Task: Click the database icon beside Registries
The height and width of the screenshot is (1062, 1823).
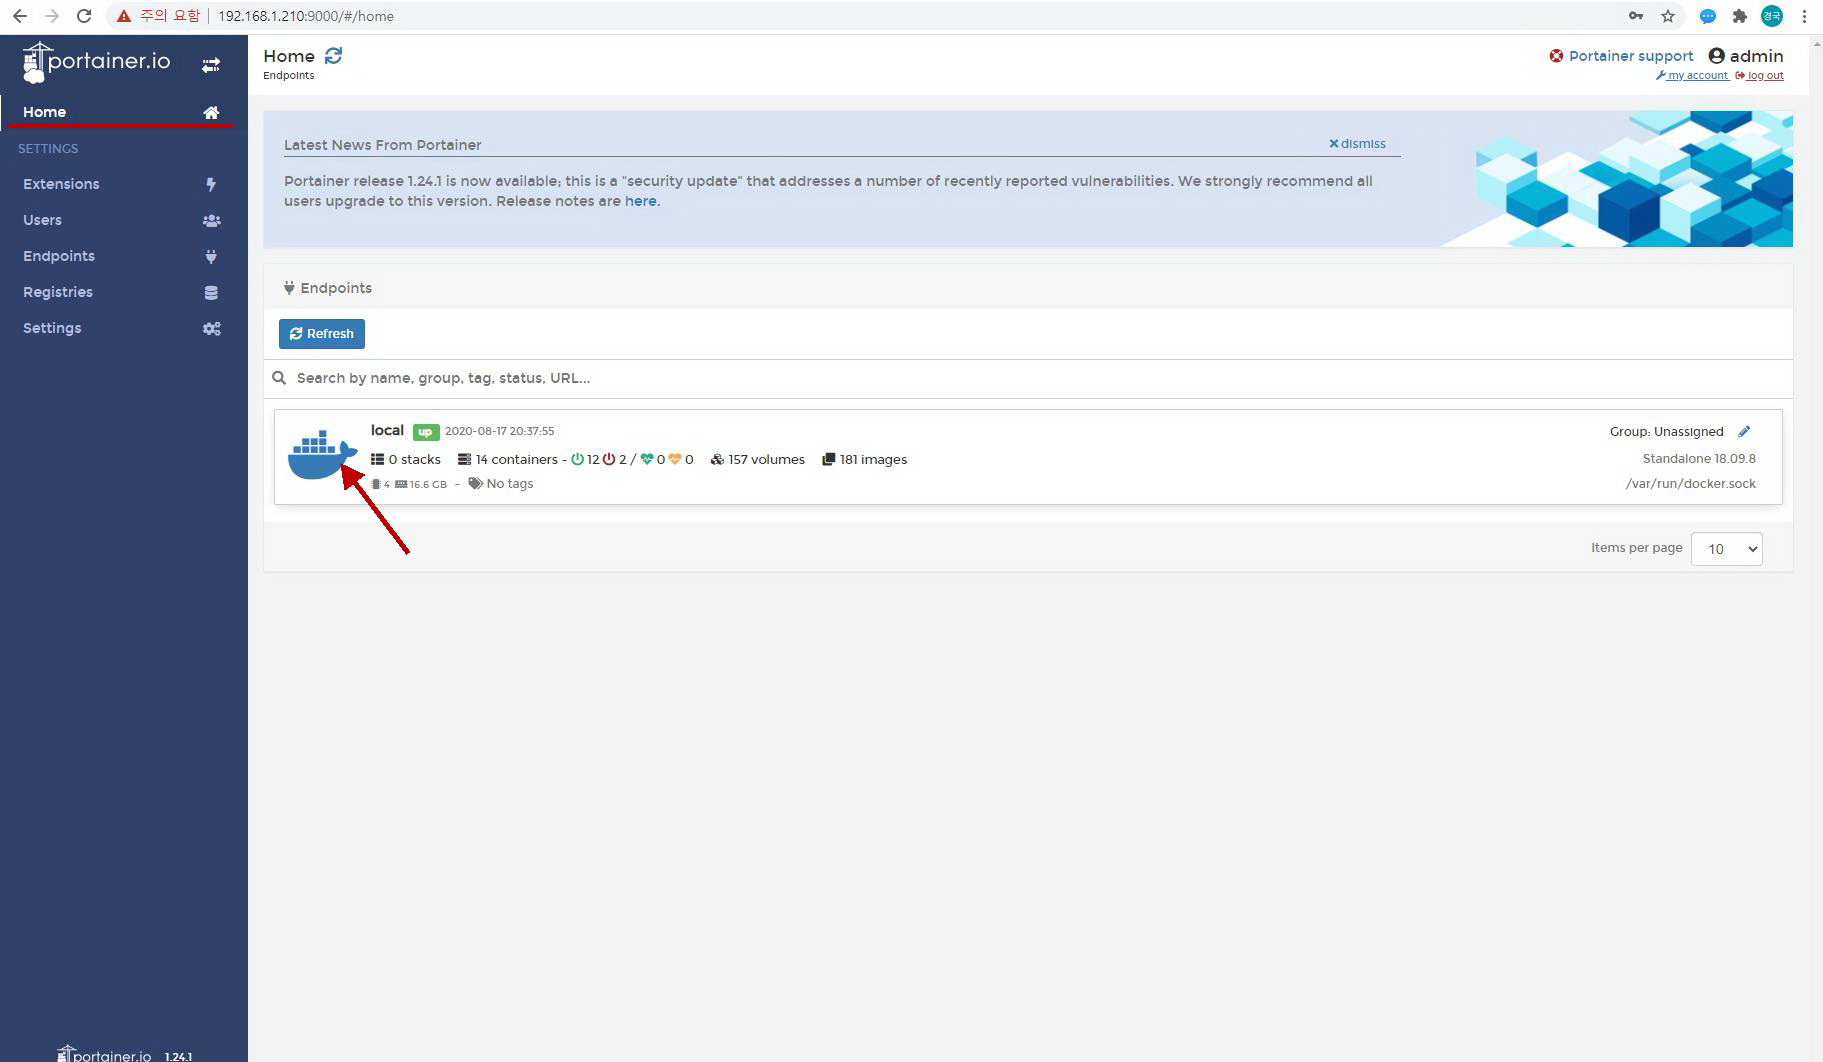Action: pos(211,293)
